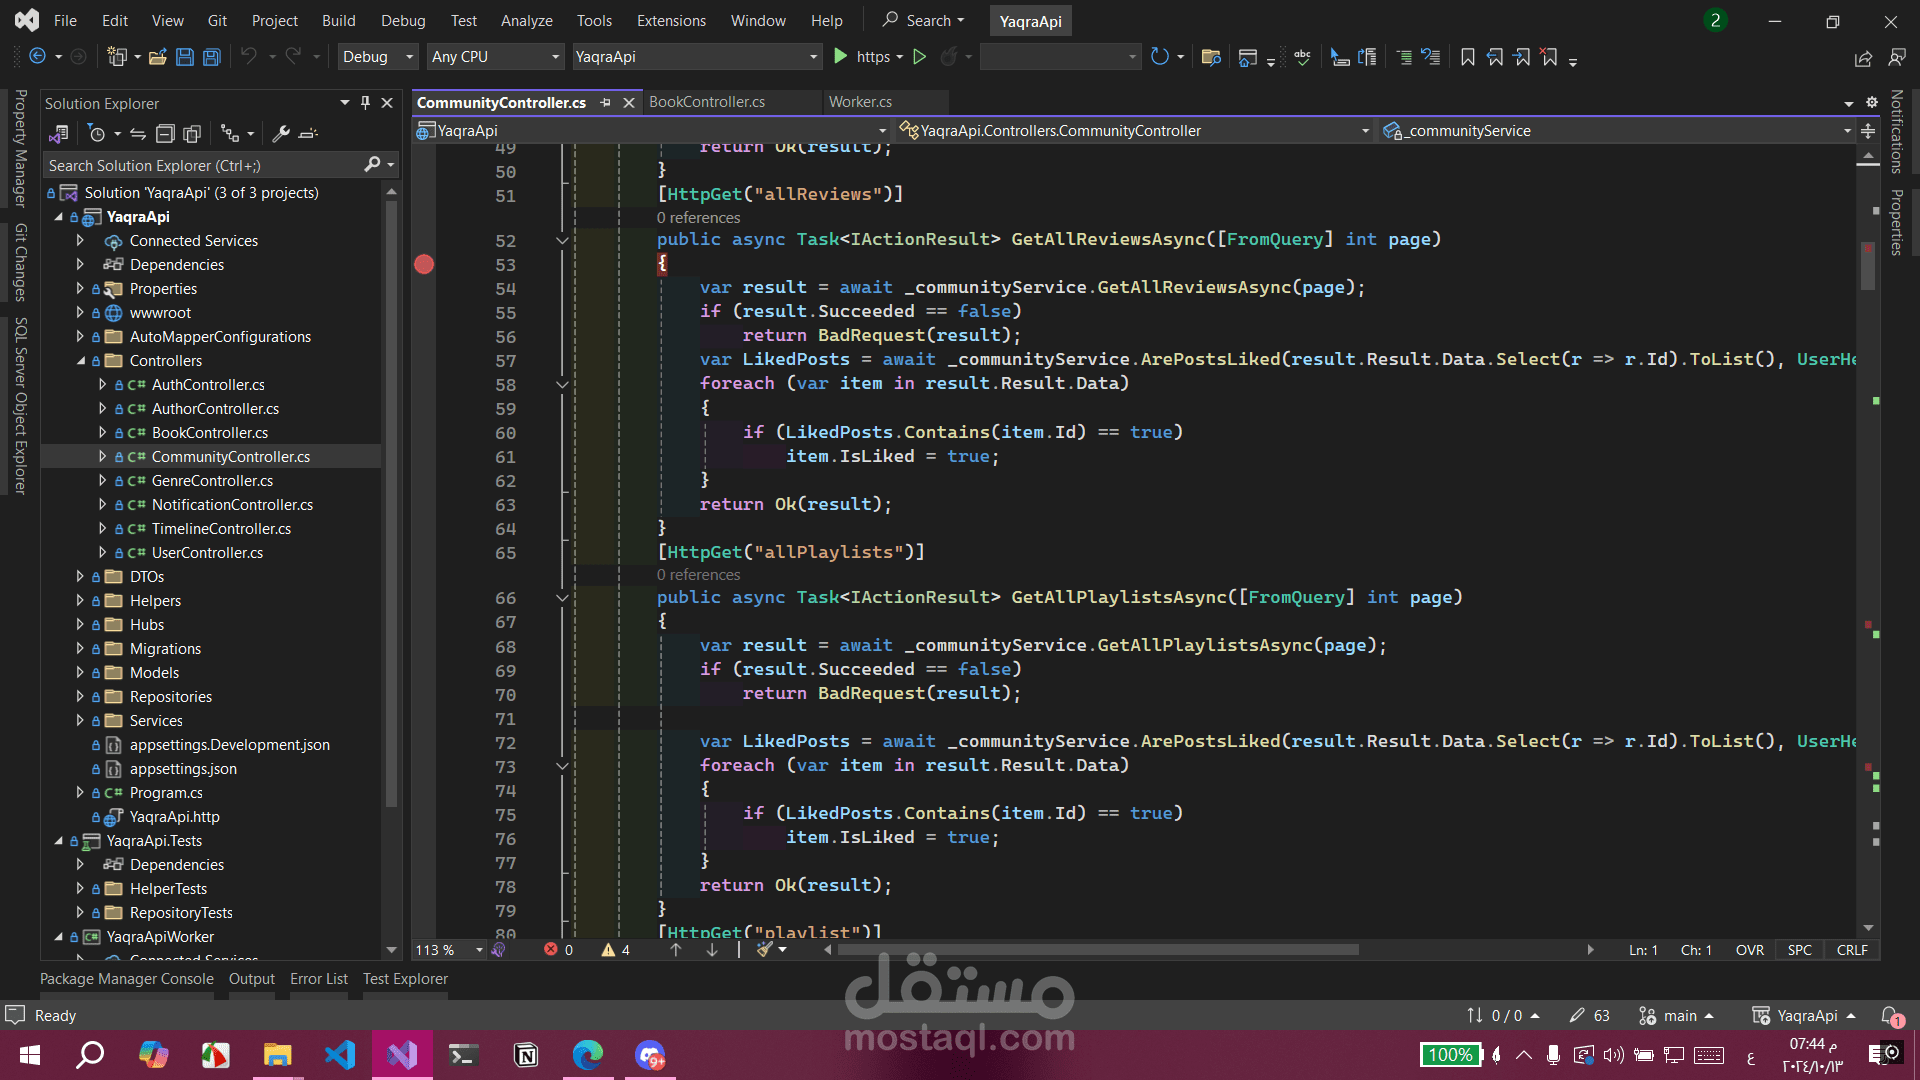Expand the Services folder
This screenshot has width=1920, height=1080.
(x=80, y=720)
